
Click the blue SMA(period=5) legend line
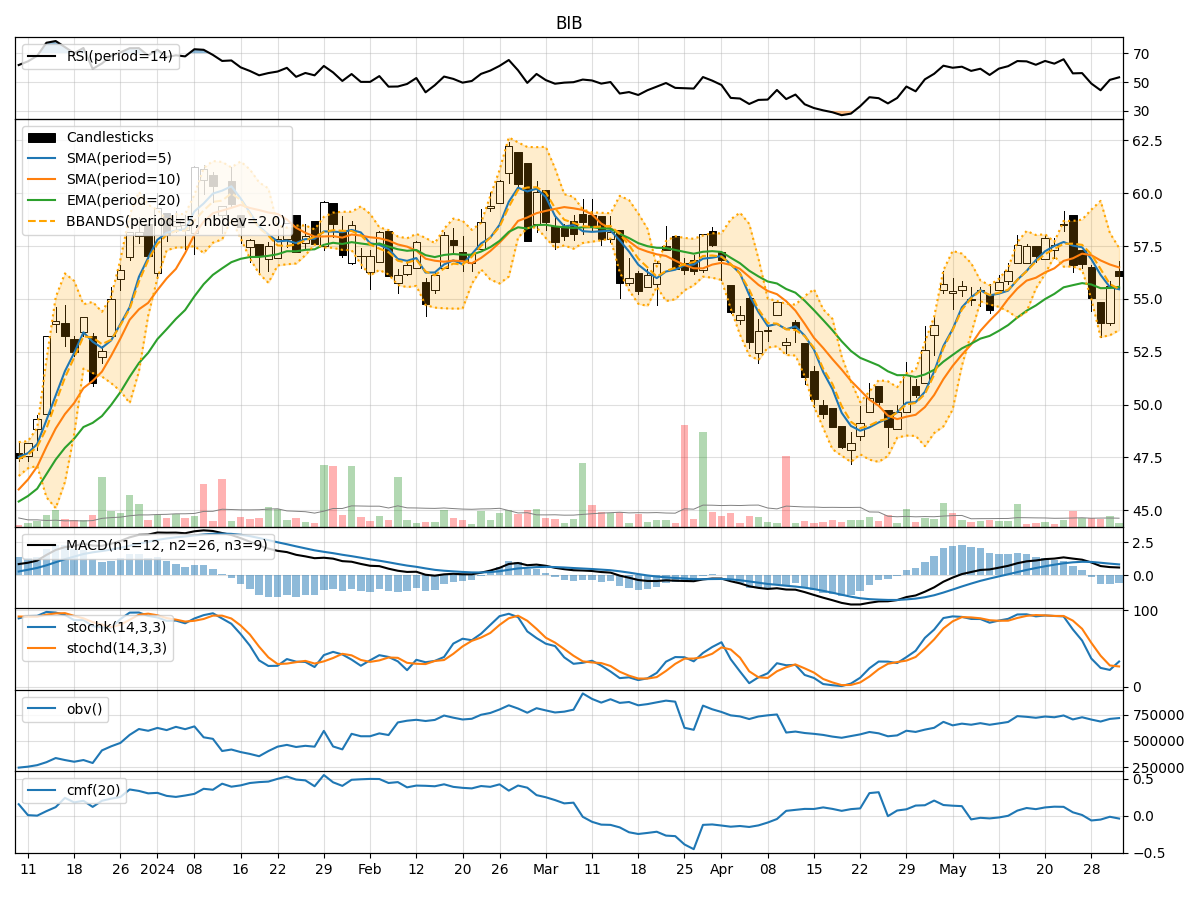tap(42, 158)
